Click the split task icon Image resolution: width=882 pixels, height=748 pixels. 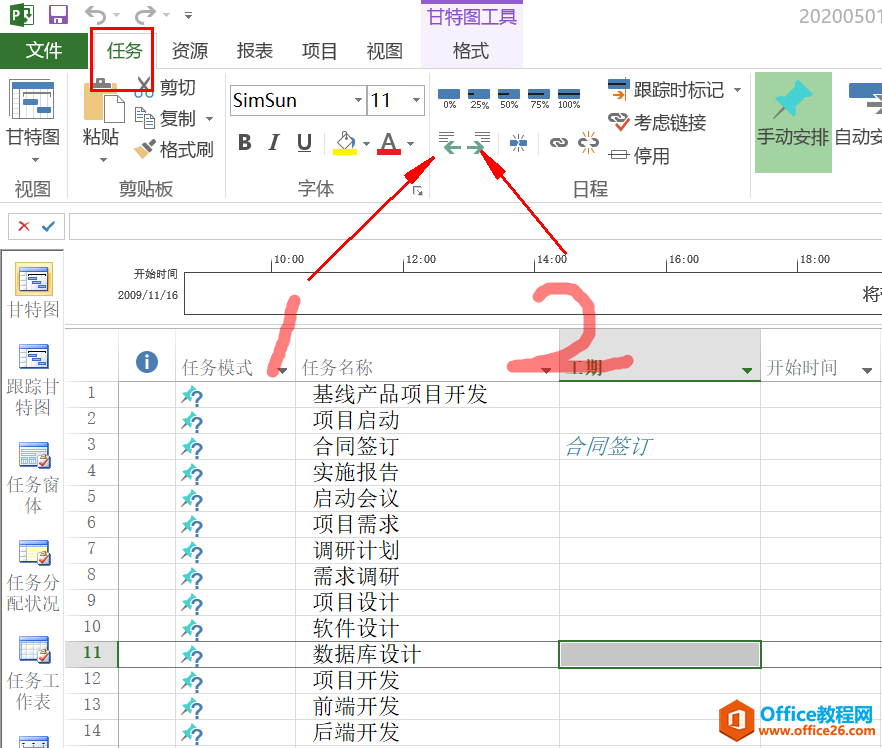click(x=518, y=143)
